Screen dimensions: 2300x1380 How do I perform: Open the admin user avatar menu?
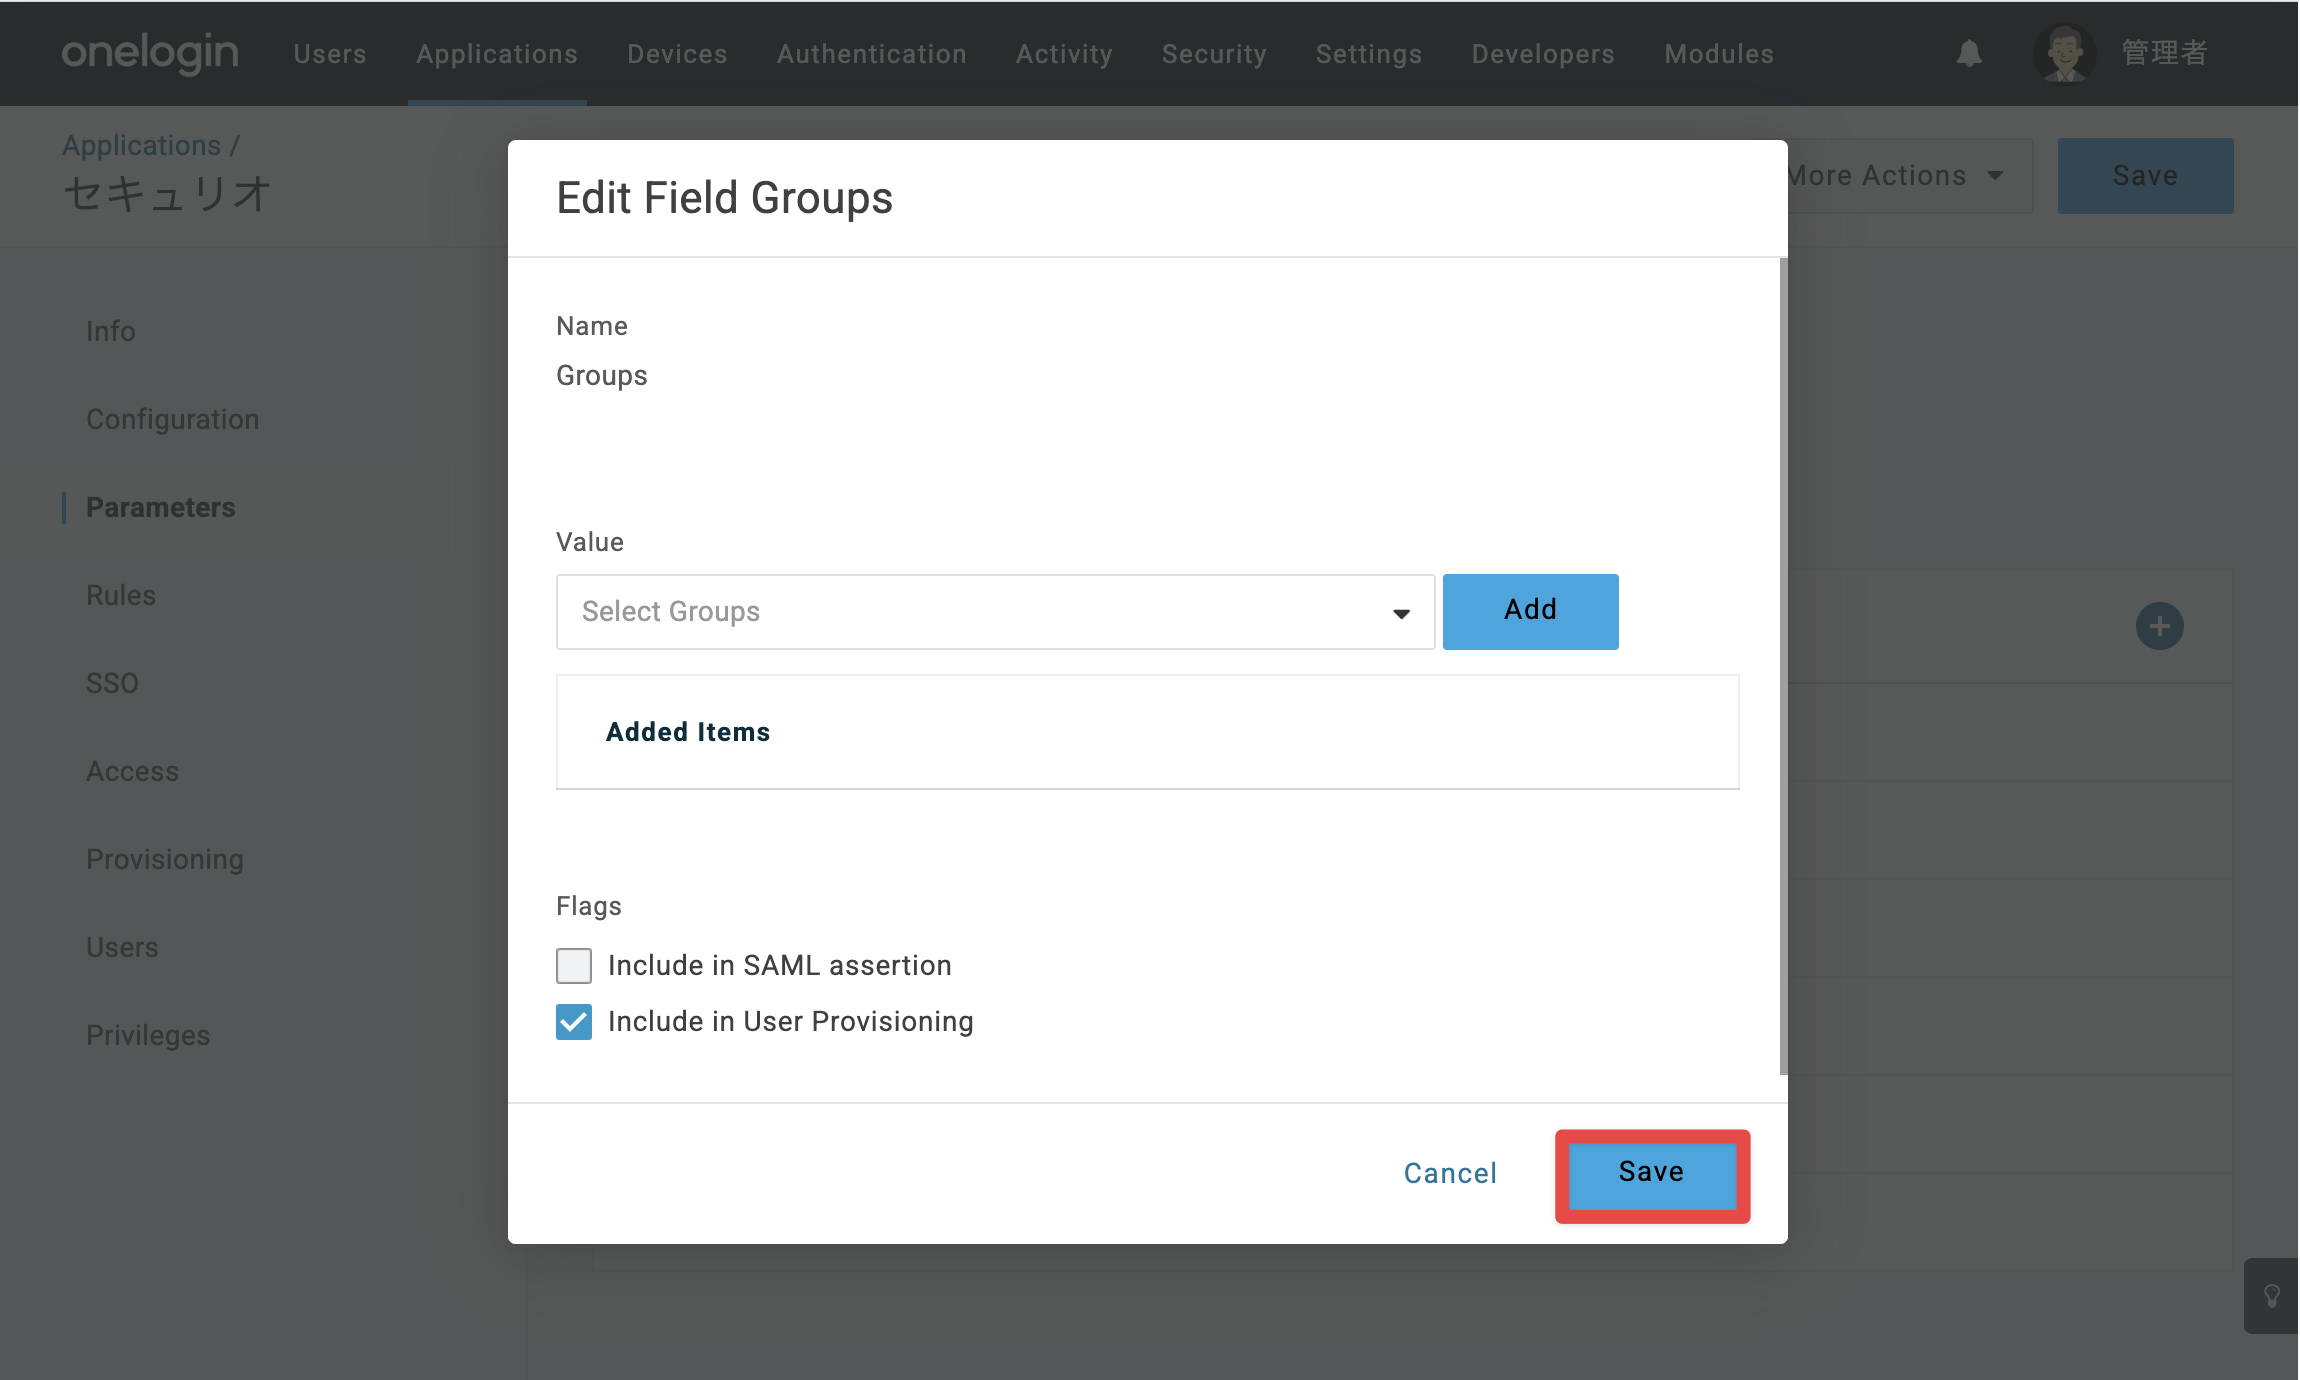pyautogui.click(x=2064, y=53)
